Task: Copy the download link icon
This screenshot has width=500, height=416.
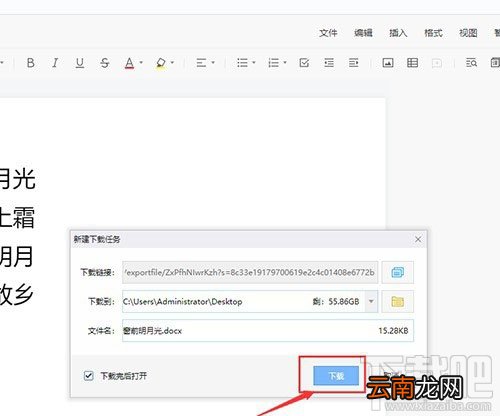Action: pyautogui.click(x=398, y=272)
